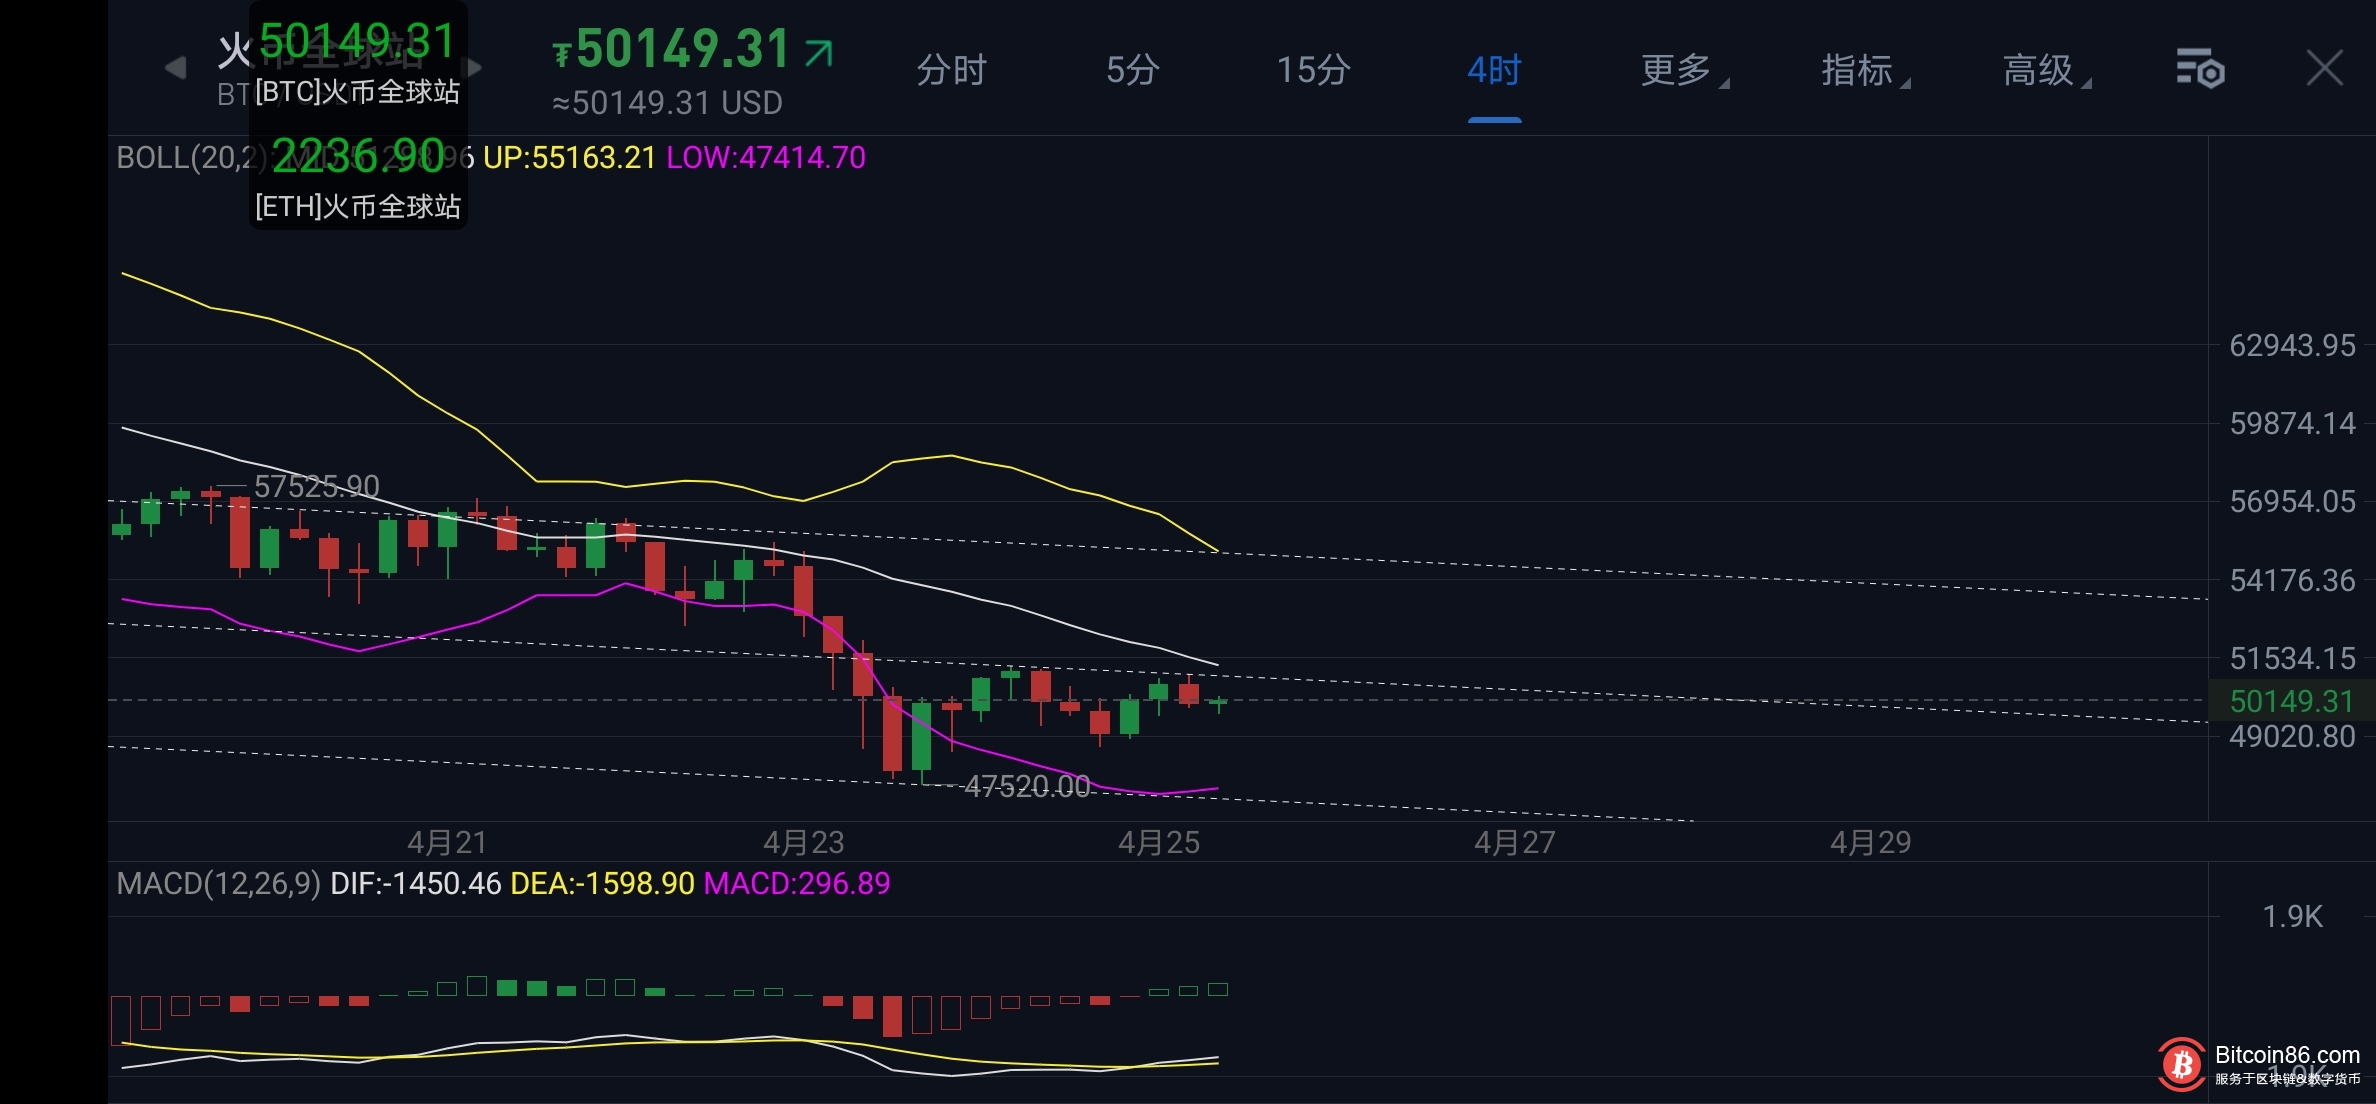2376x1104 pixels.
Task: Click the current price tag 50149.31 on axis
Action: (2291, 701)
